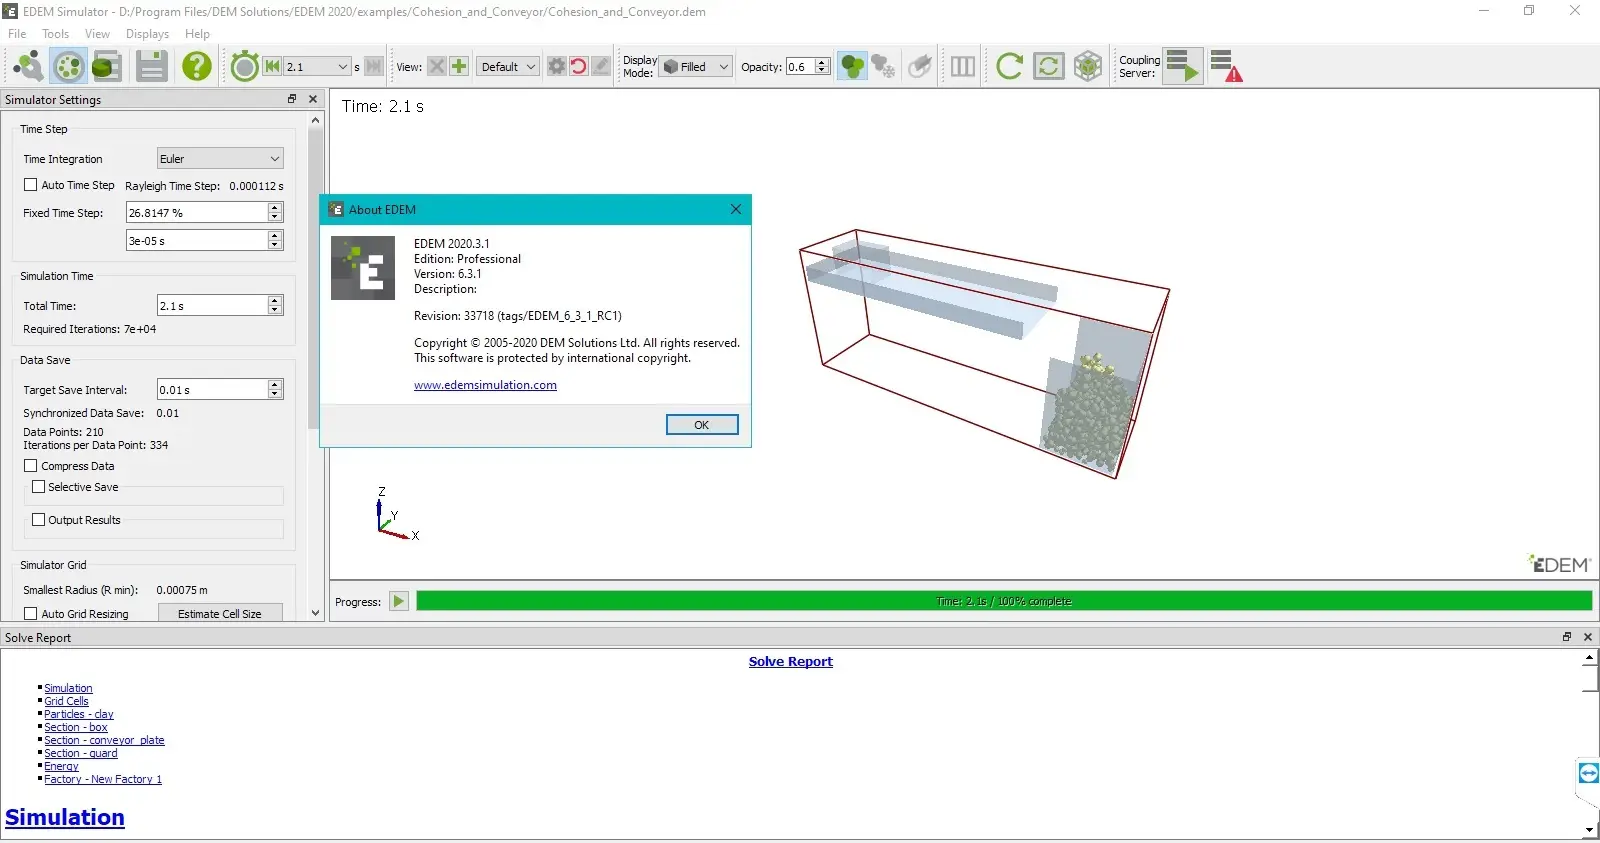Click the coupling server warning icon
Screen dimensions: 1600x843
[1226, 67]
